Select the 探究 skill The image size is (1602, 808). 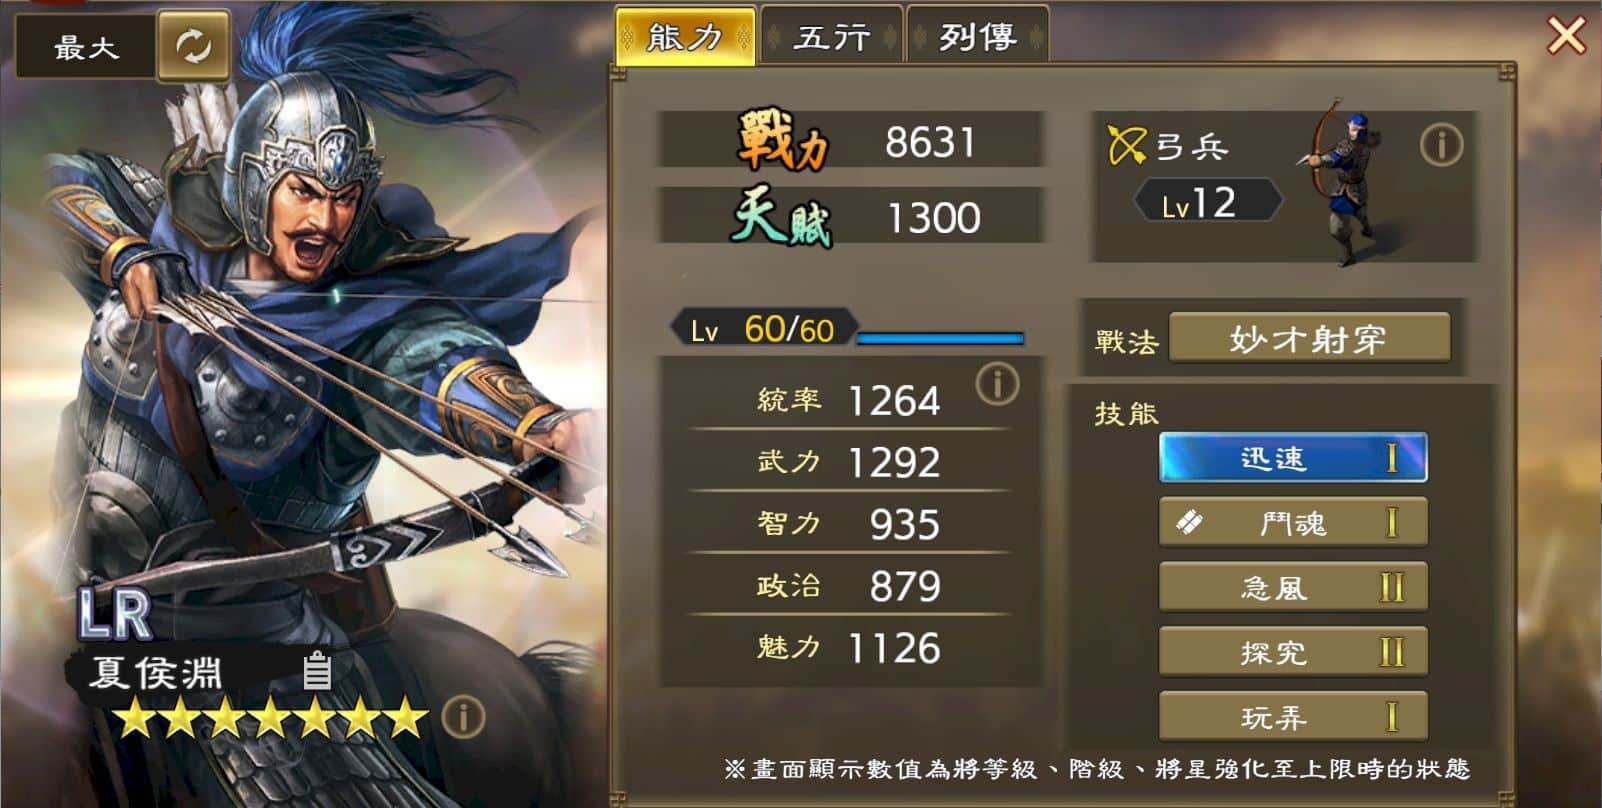1293,652
